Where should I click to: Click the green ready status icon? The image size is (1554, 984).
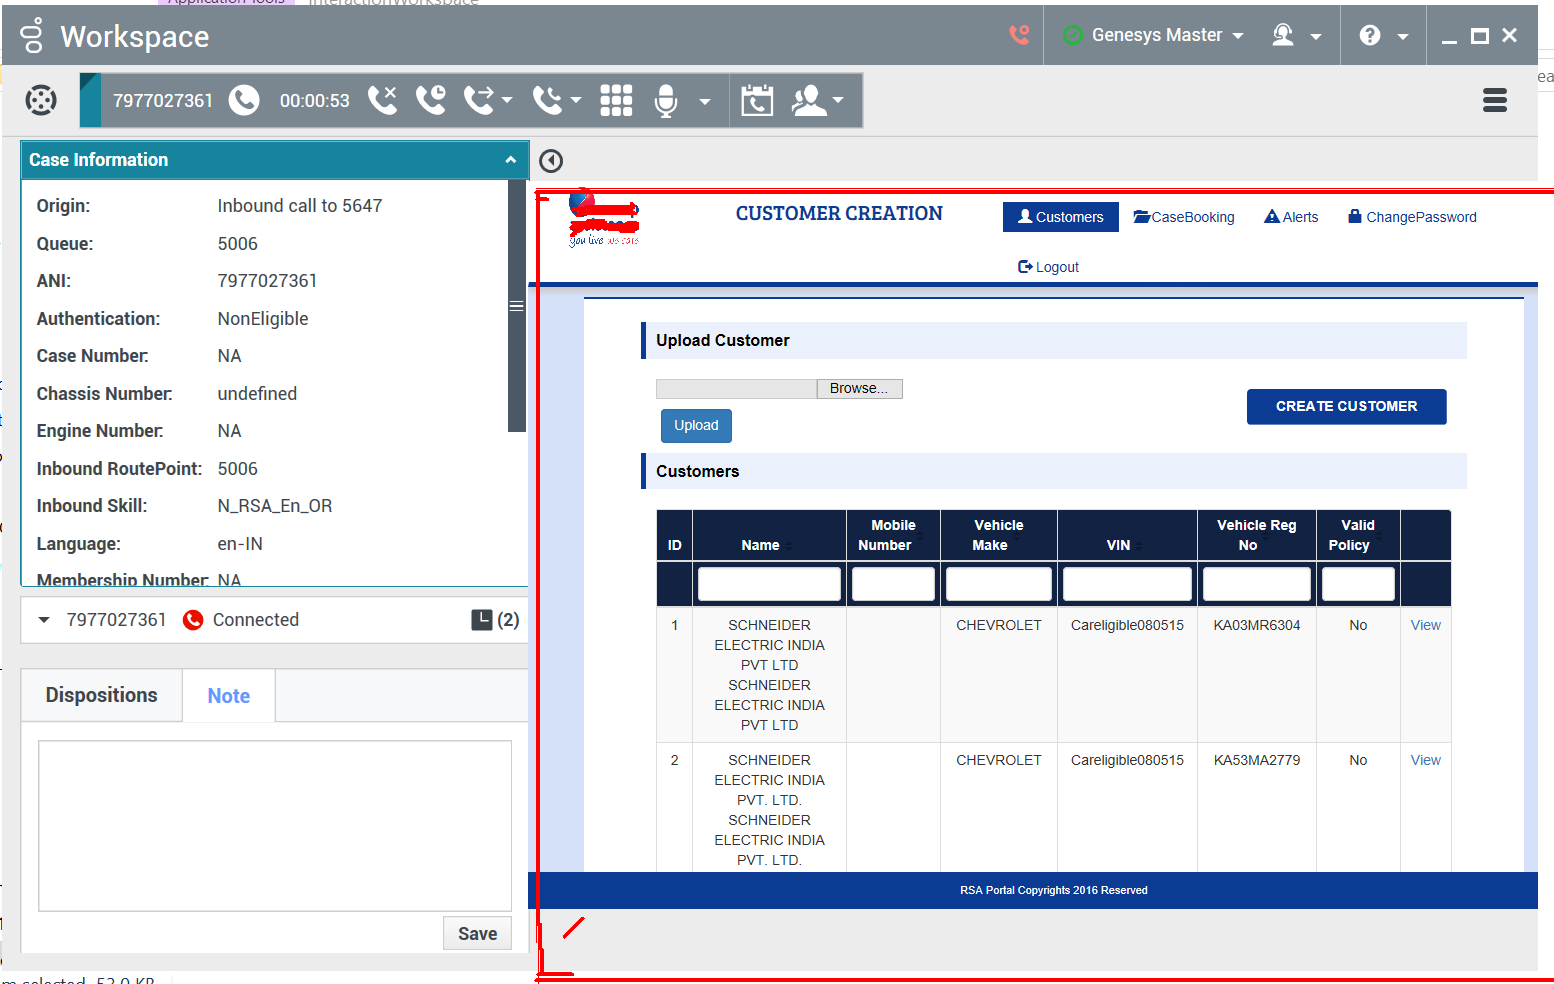point(1073,35)
